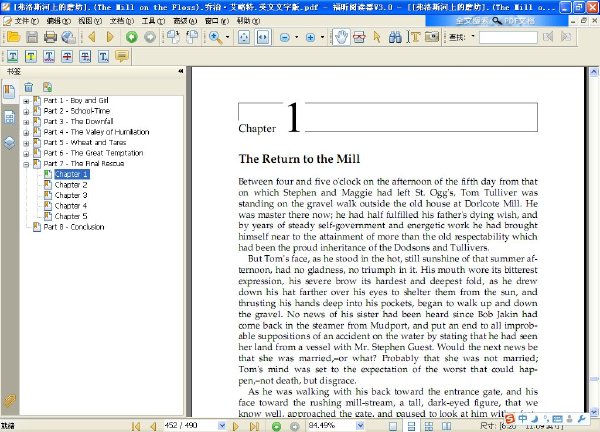Select the Zoom In magnifier tool

(215, 37)
